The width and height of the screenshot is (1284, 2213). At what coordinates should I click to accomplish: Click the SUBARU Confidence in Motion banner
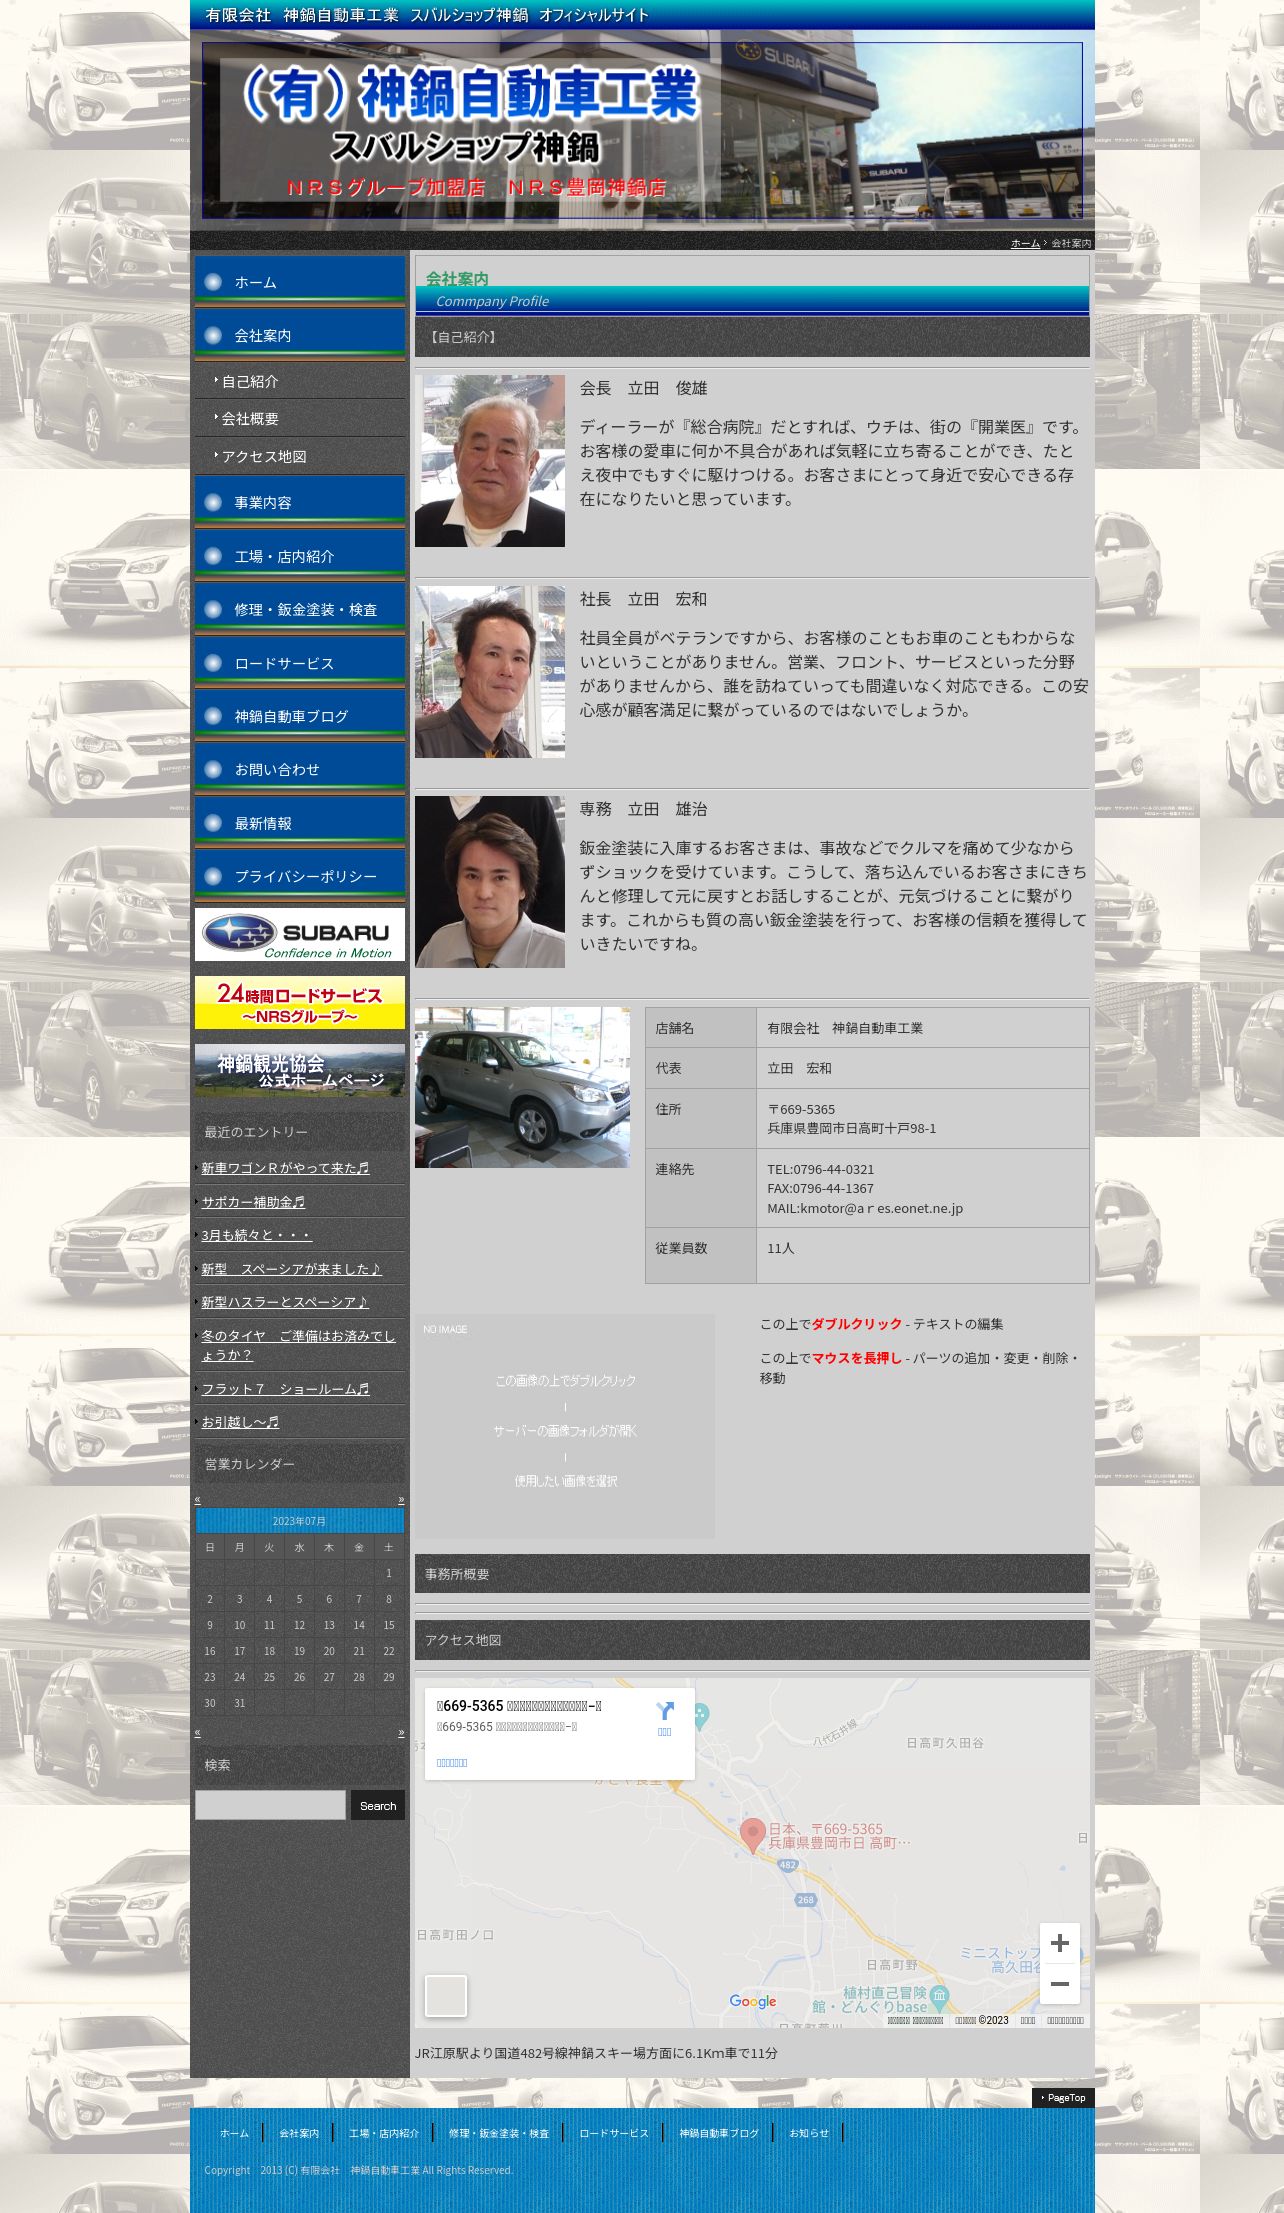point(300,934)
